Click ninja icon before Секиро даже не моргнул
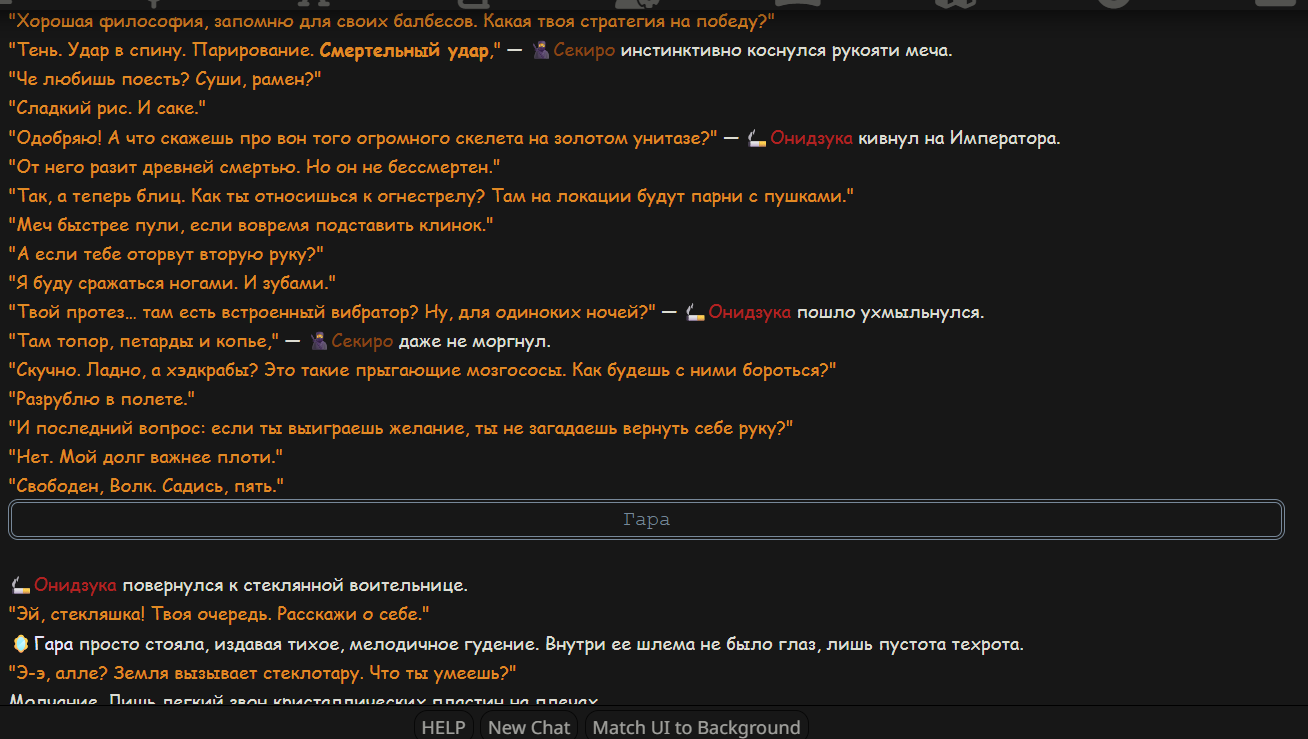 [x=319, y=342]
